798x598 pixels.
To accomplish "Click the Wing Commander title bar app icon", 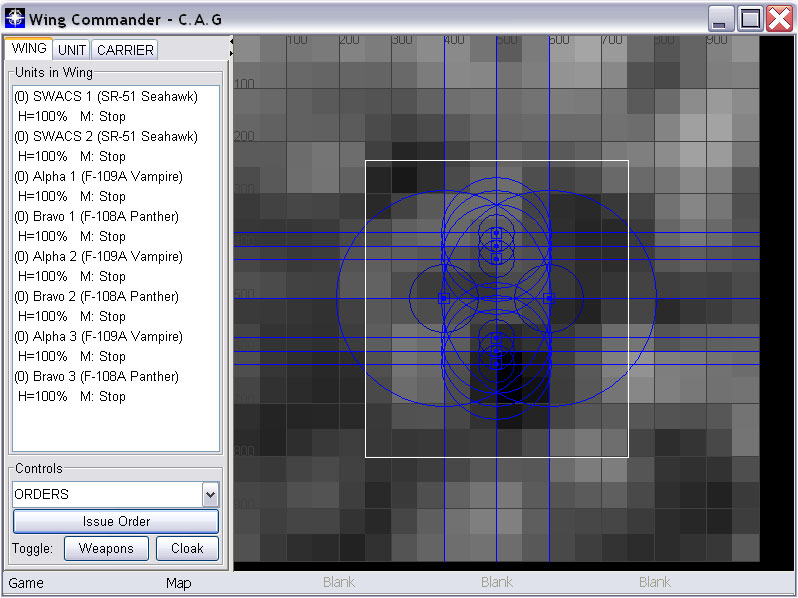I will point(15,17).
